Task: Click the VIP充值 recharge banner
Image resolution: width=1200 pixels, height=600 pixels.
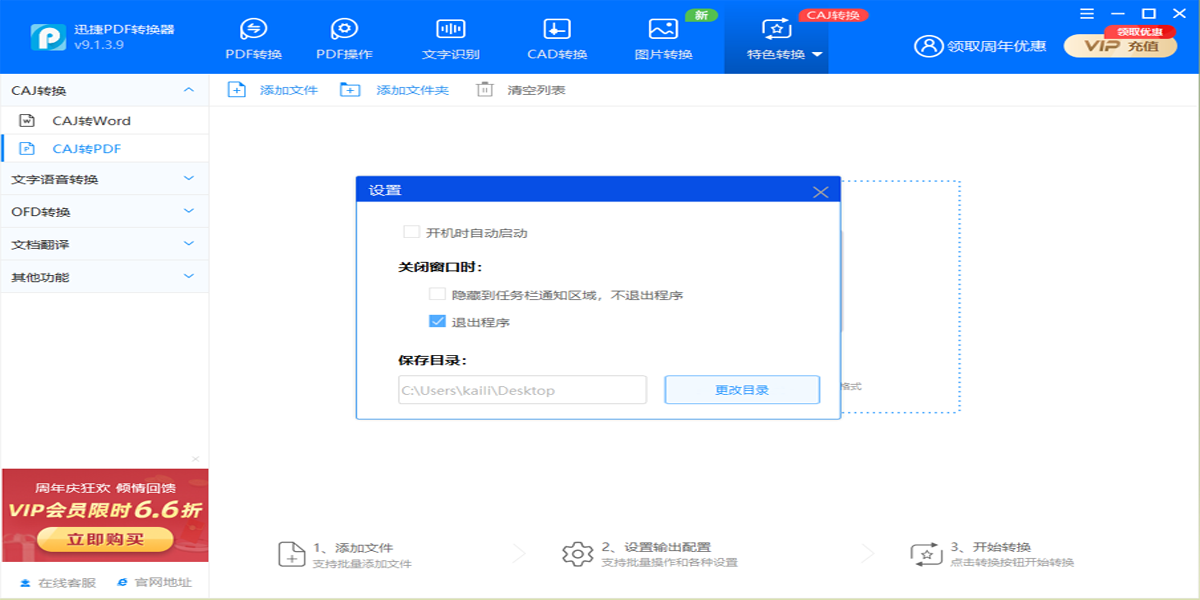Action: coord(1119,45)
